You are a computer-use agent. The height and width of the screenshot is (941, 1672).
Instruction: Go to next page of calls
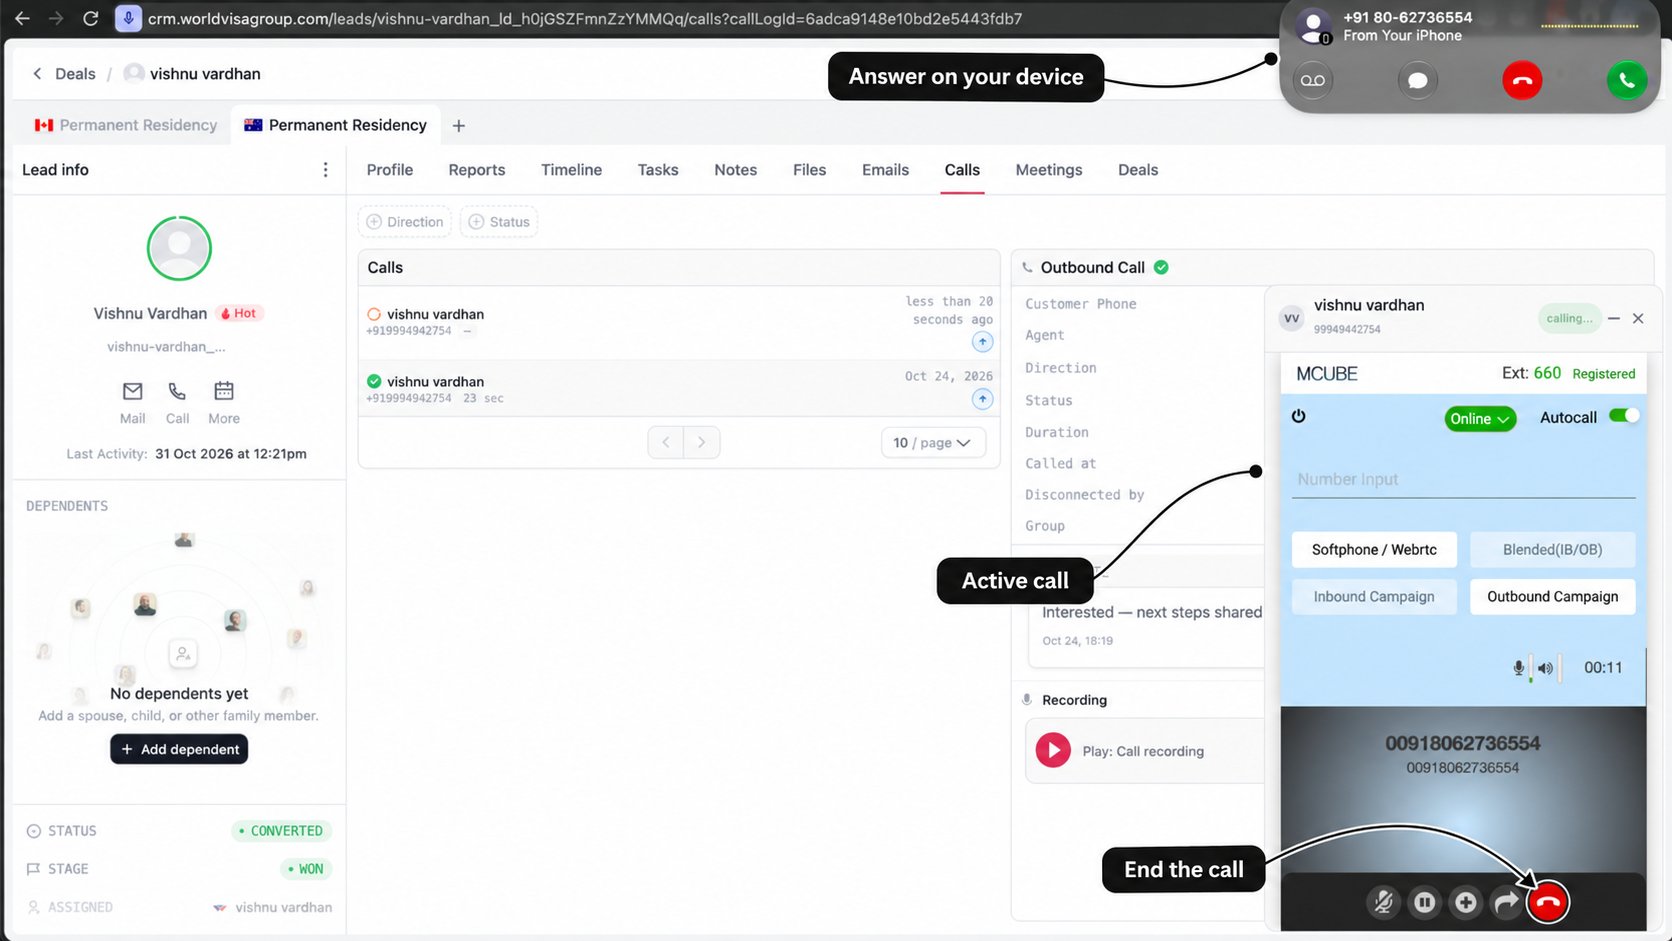pos(702,442)
